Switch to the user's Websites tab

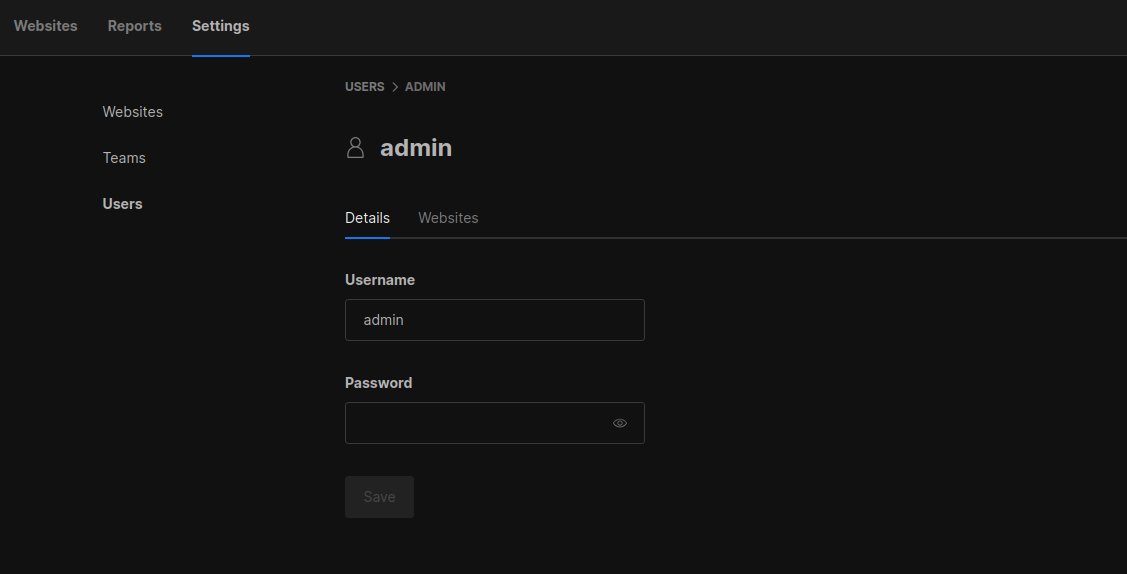click(x=448, y=218)
